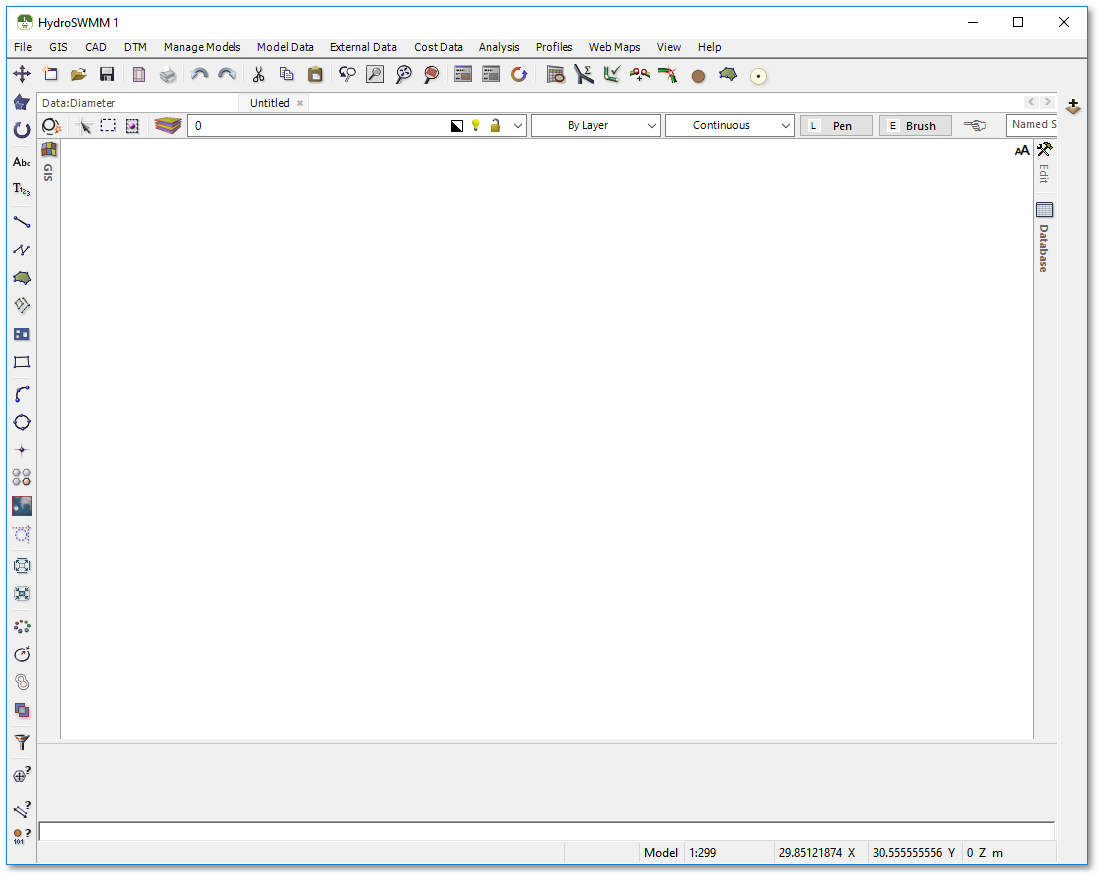Image resolution: width=1100 pixels, height=877 pixels.
Task: Click the arrow pointer select icon
Action: point(85,126)
